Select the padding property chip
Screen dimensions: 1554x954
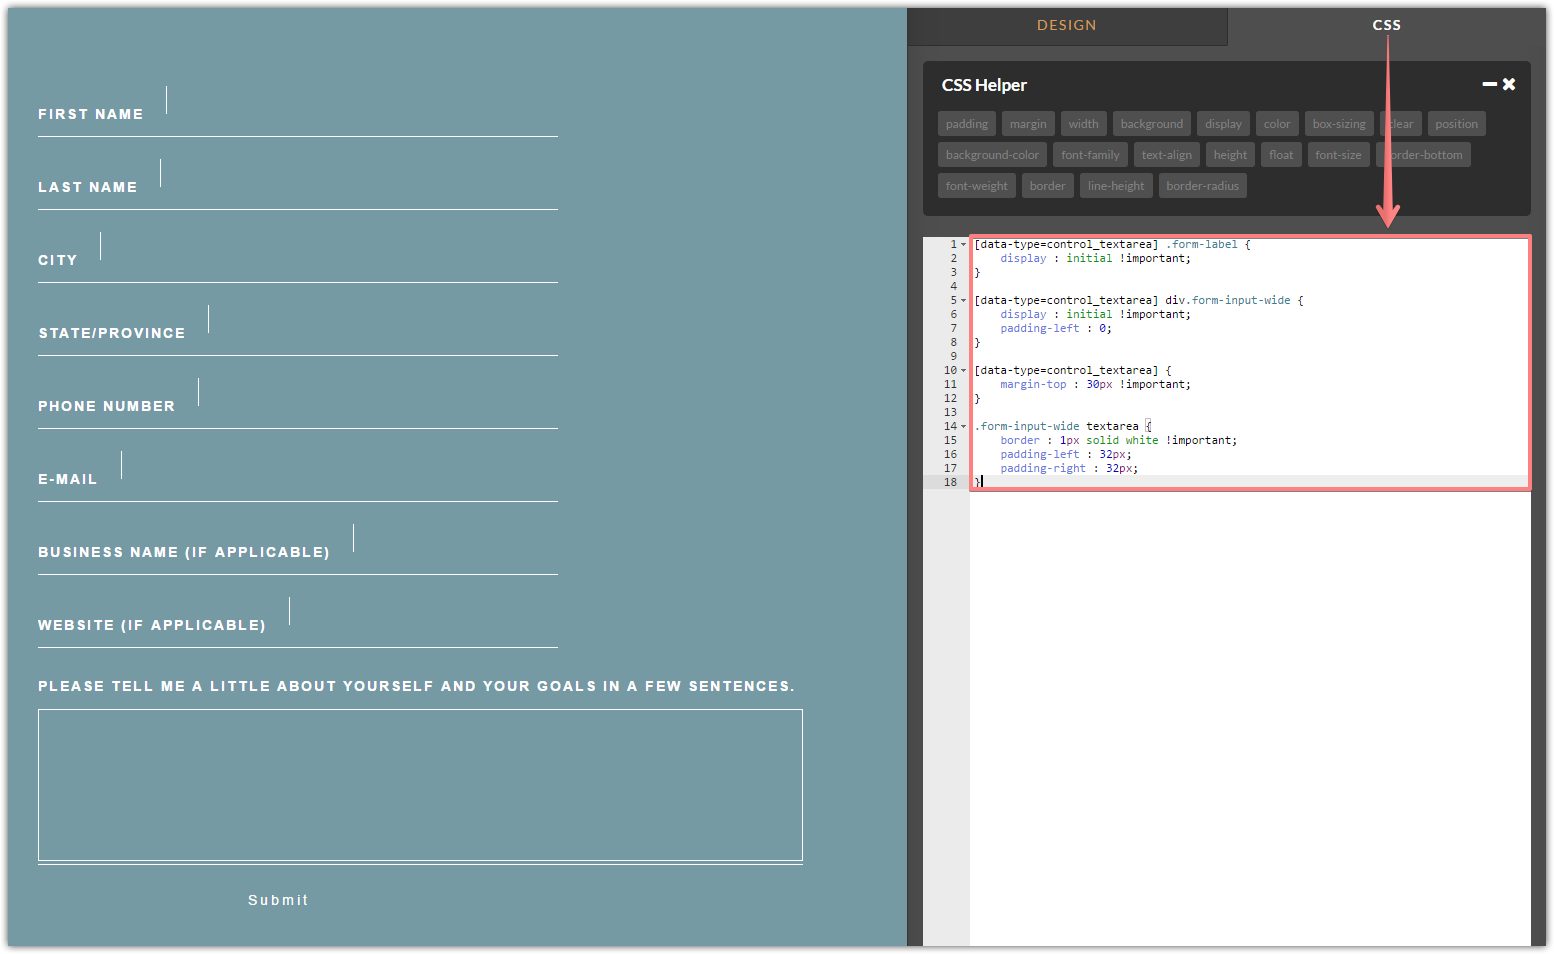coord(966,123)
